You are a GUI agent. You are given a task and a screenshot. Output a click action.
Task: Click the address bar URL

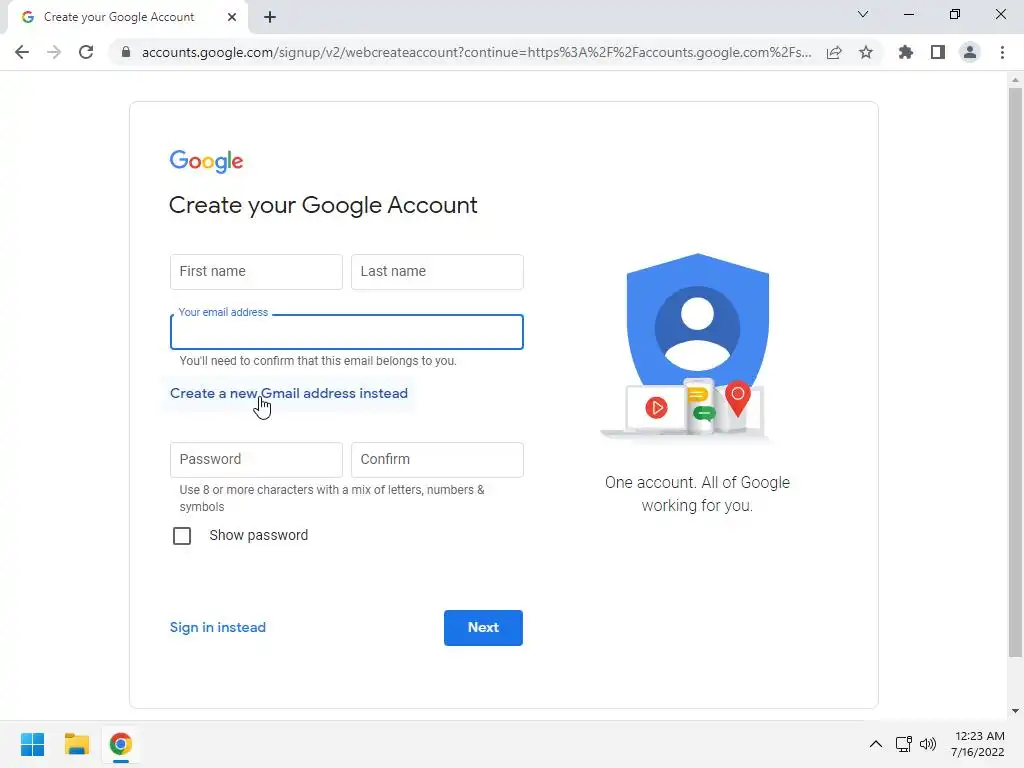(x=476, y=52)
